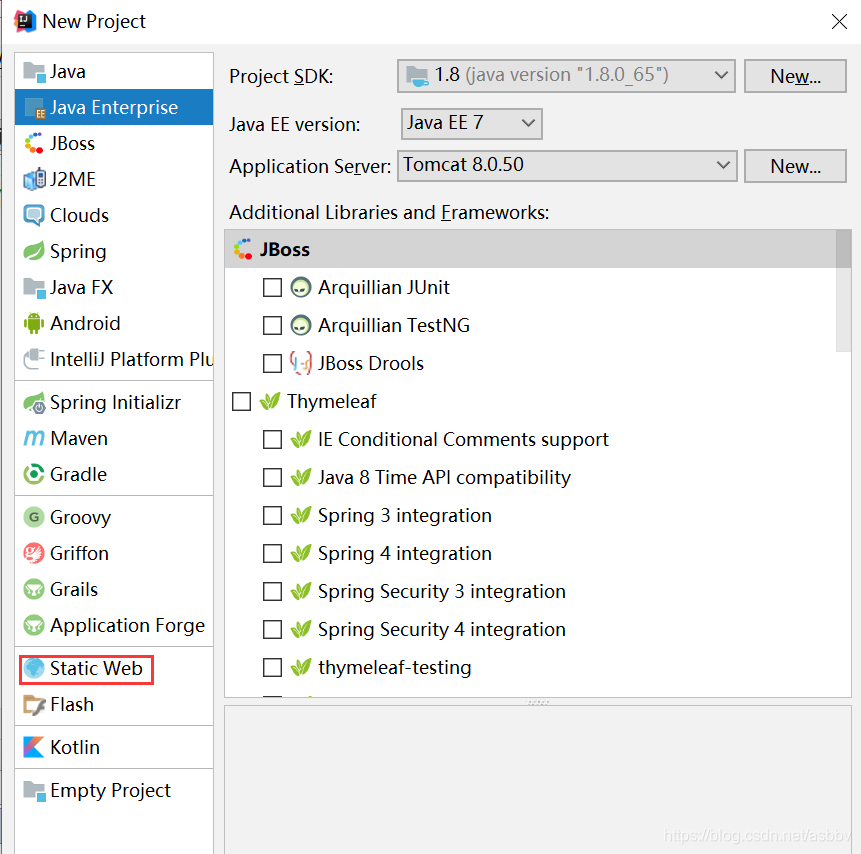
Task: Click the Groovy G icon
Action: pyautogui.click(x=34, y=517)
